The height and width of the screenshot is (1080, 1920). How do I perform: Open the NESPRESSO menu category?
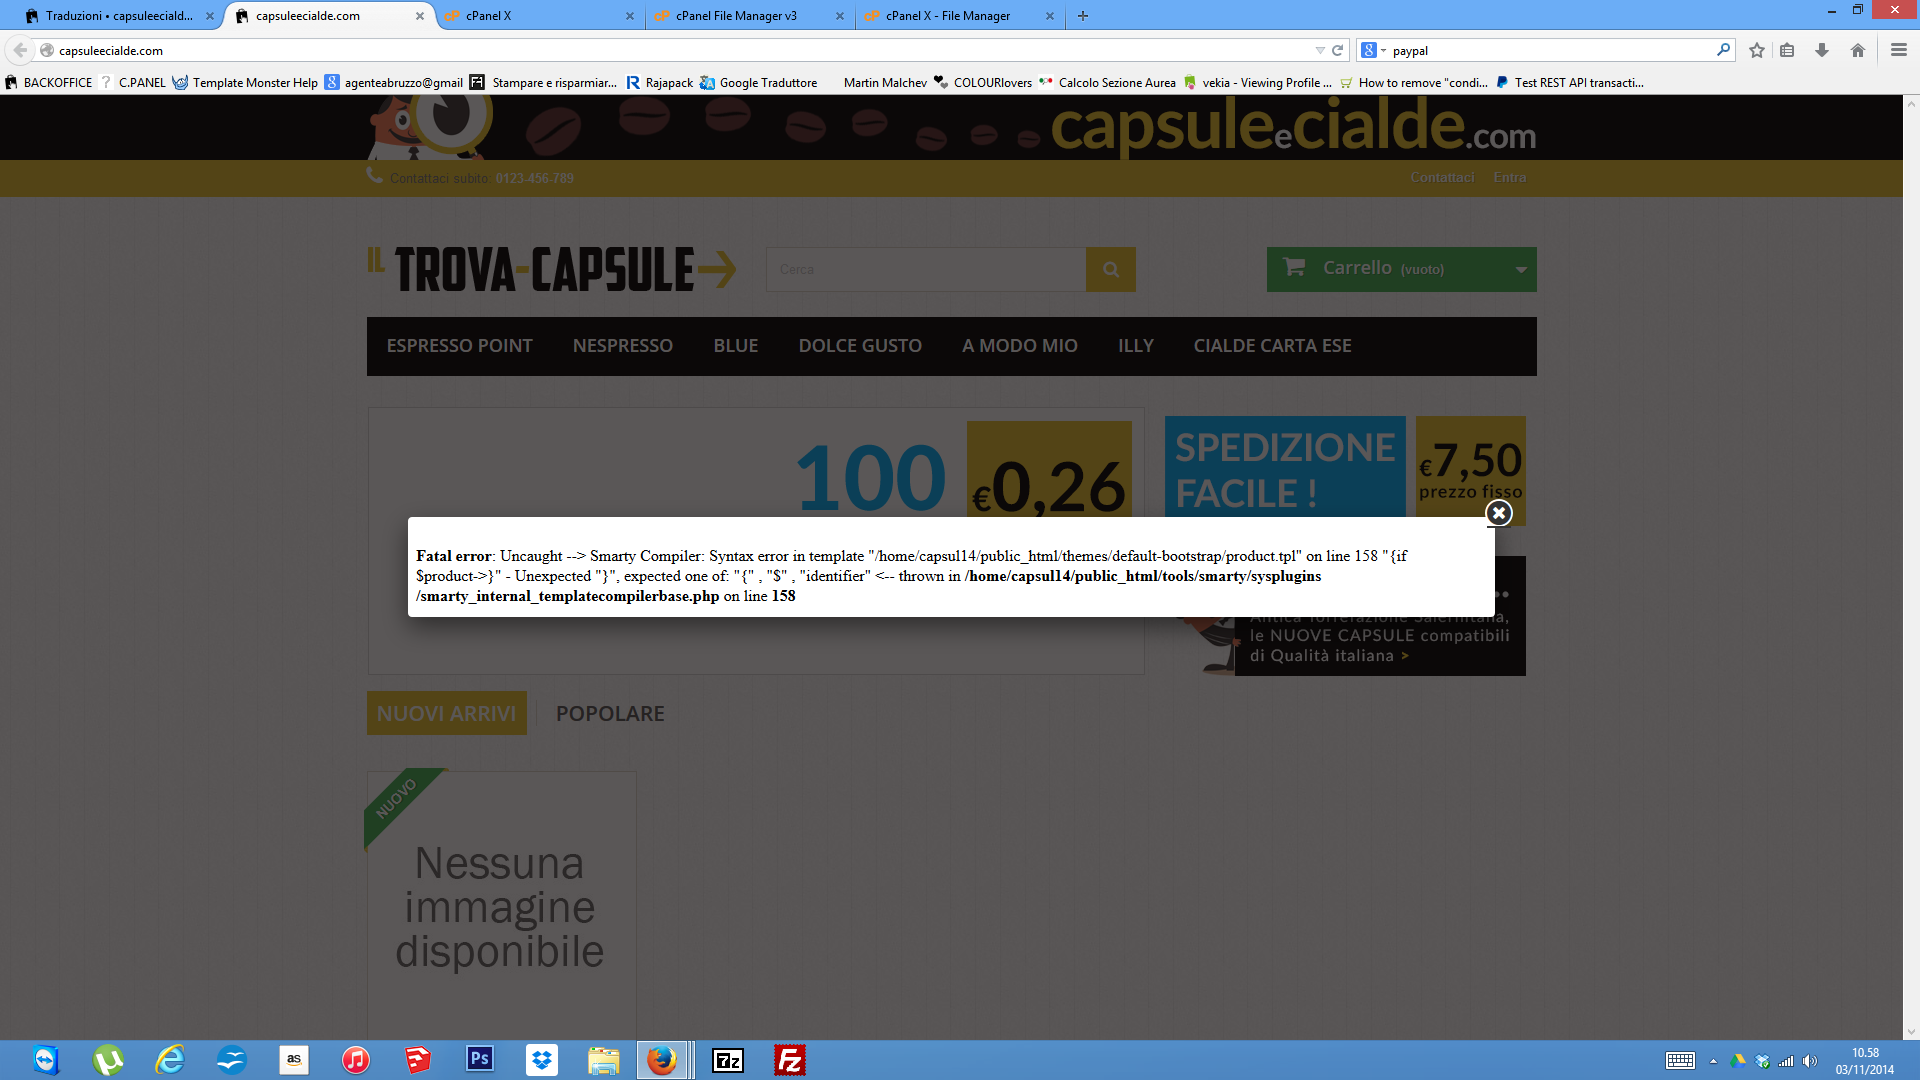pyautogui.click(x=622, y=346)
